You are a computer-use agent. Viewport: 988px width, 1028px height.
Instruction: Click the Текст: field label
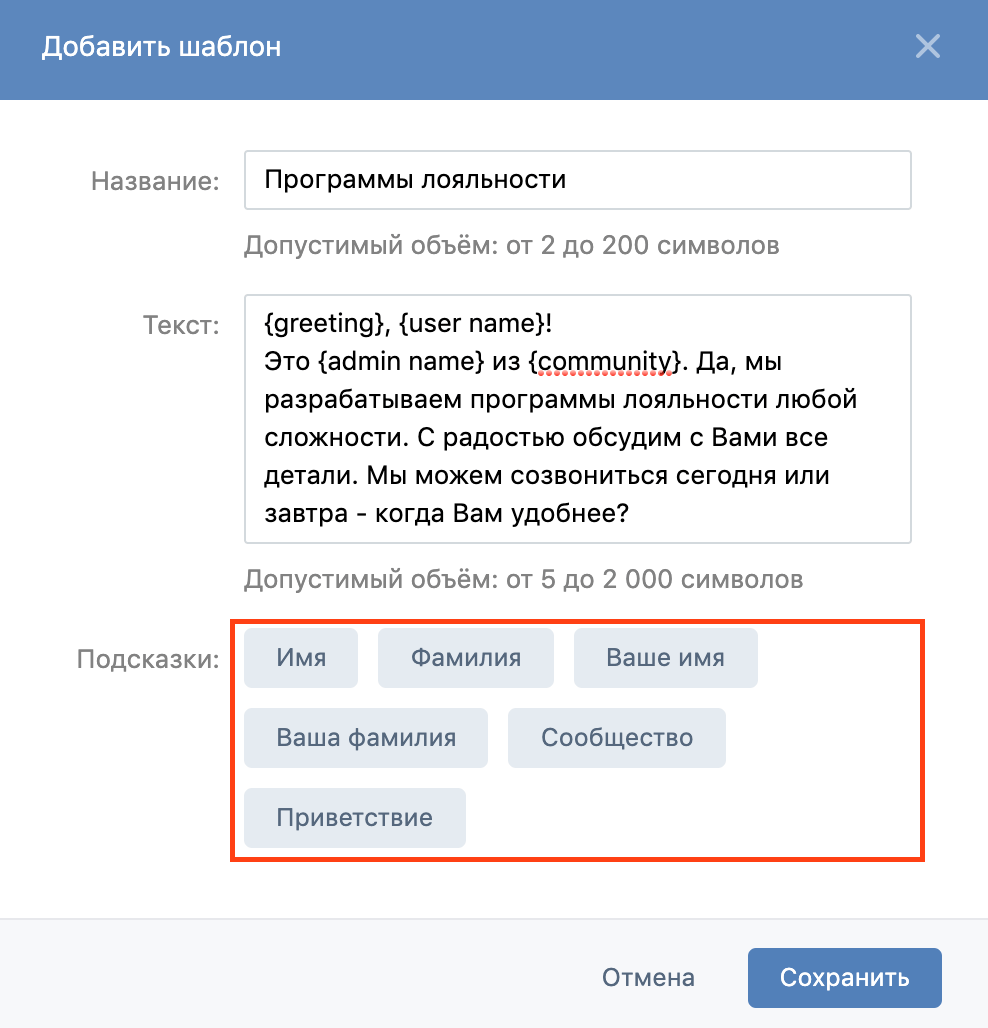click(x=181, y=325)
